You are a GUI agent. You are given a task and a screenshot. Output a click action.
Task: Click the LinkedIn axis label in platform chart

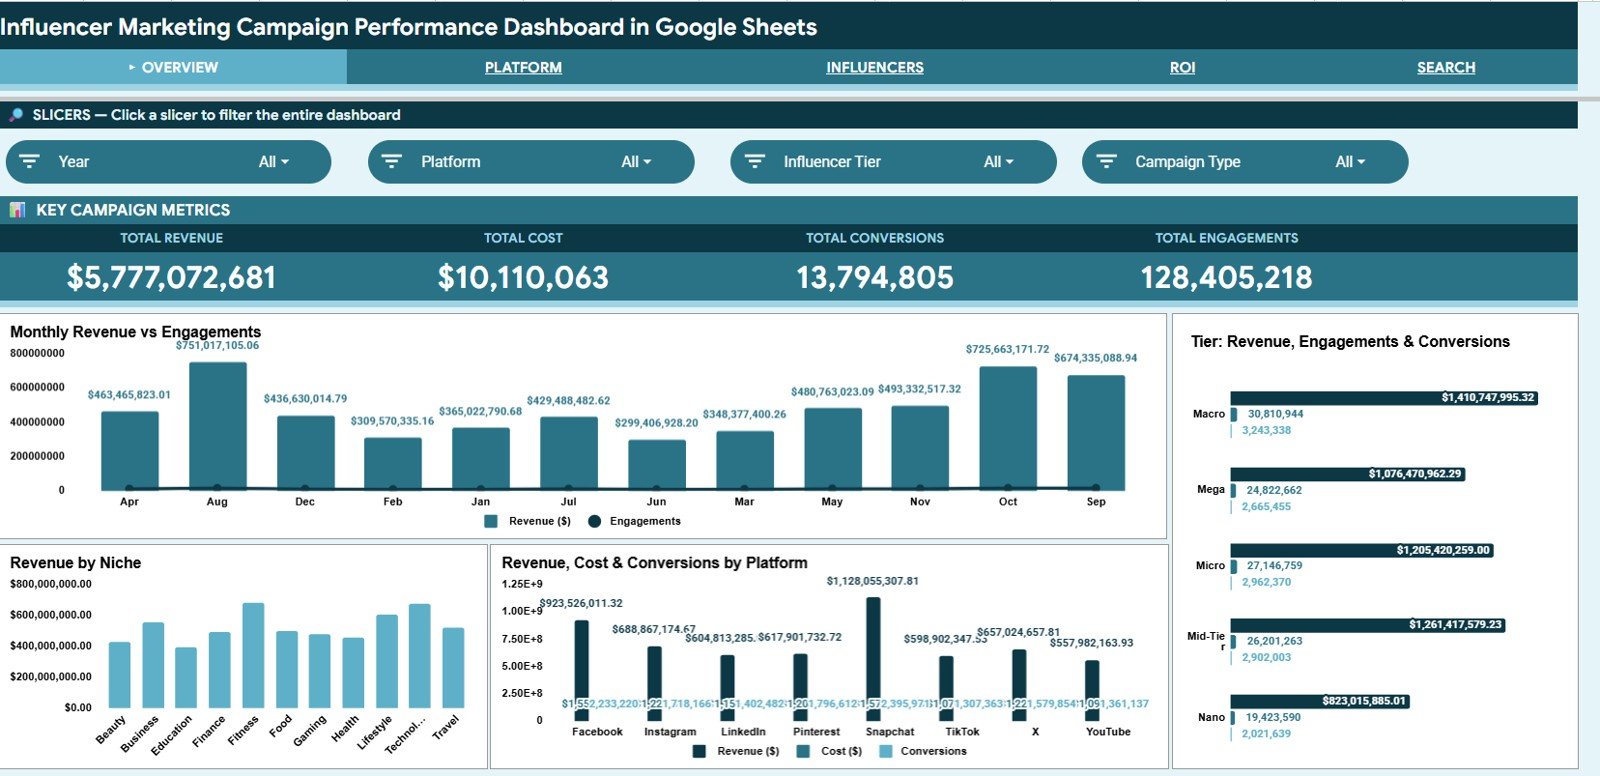[743, 732]
